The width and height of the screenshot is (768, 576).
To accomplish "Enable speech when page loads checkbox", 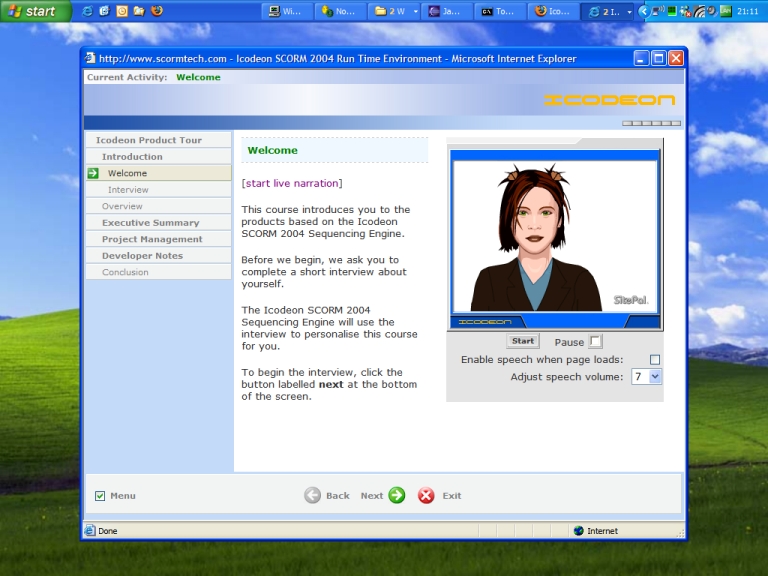I will [x=654, y=360].
